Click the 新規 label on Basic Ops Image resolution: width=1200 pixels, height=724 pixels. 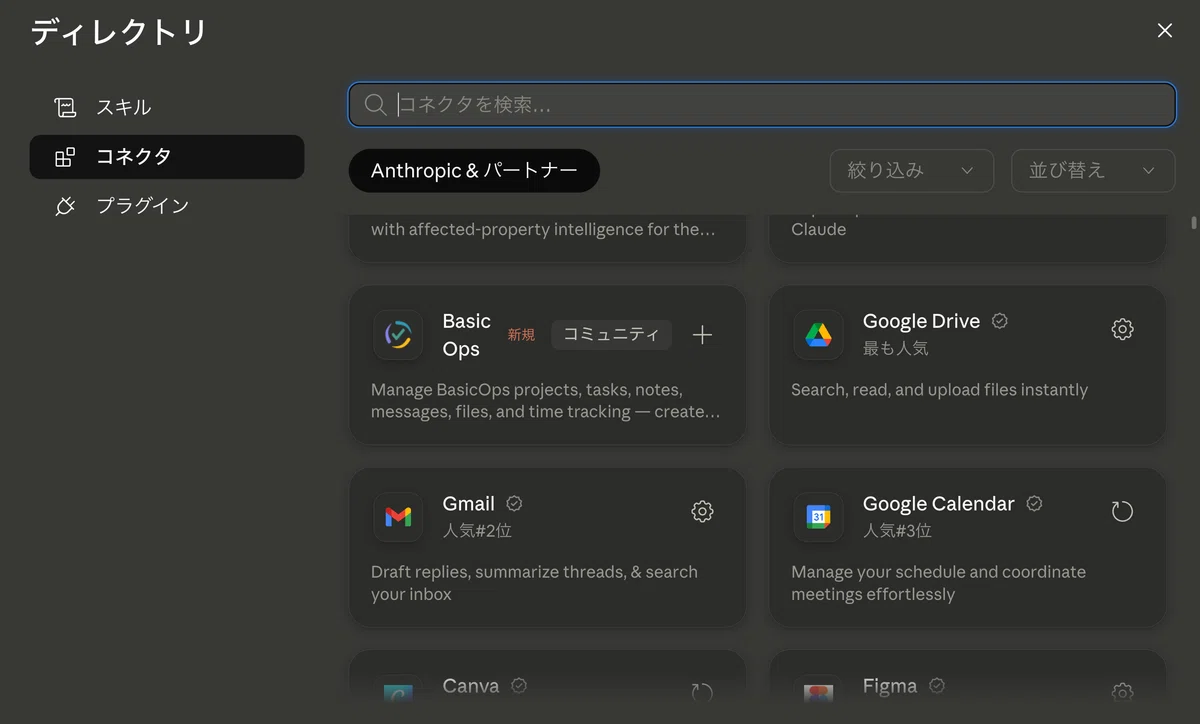[521, 335]
